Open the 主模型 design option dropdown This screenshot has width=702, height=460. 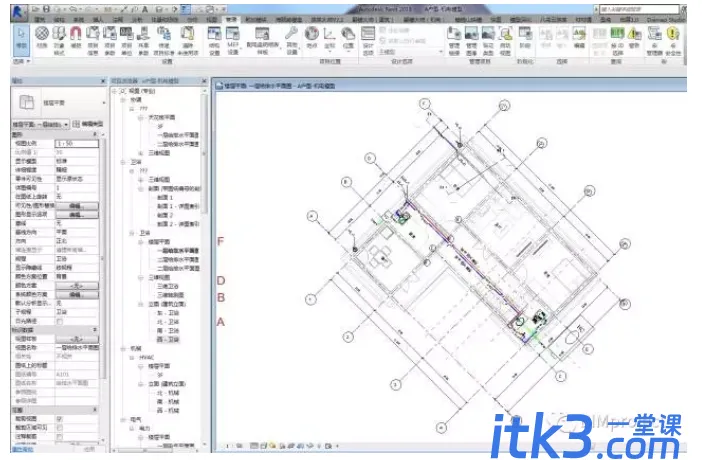point(411,52)
